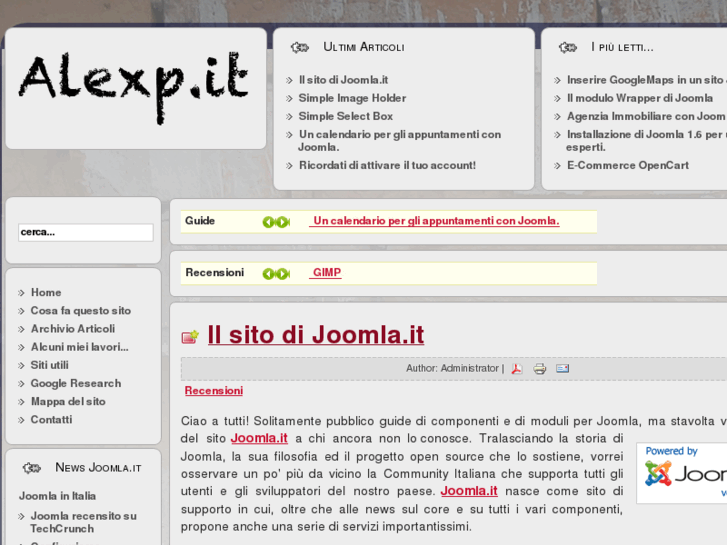Click the print icon in article header
This screenshot has height=545, width=727.
539,369
